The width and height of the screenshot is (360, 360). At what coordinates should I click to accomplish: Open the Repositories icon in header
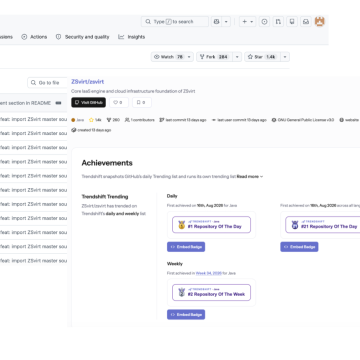pos(292,22)
